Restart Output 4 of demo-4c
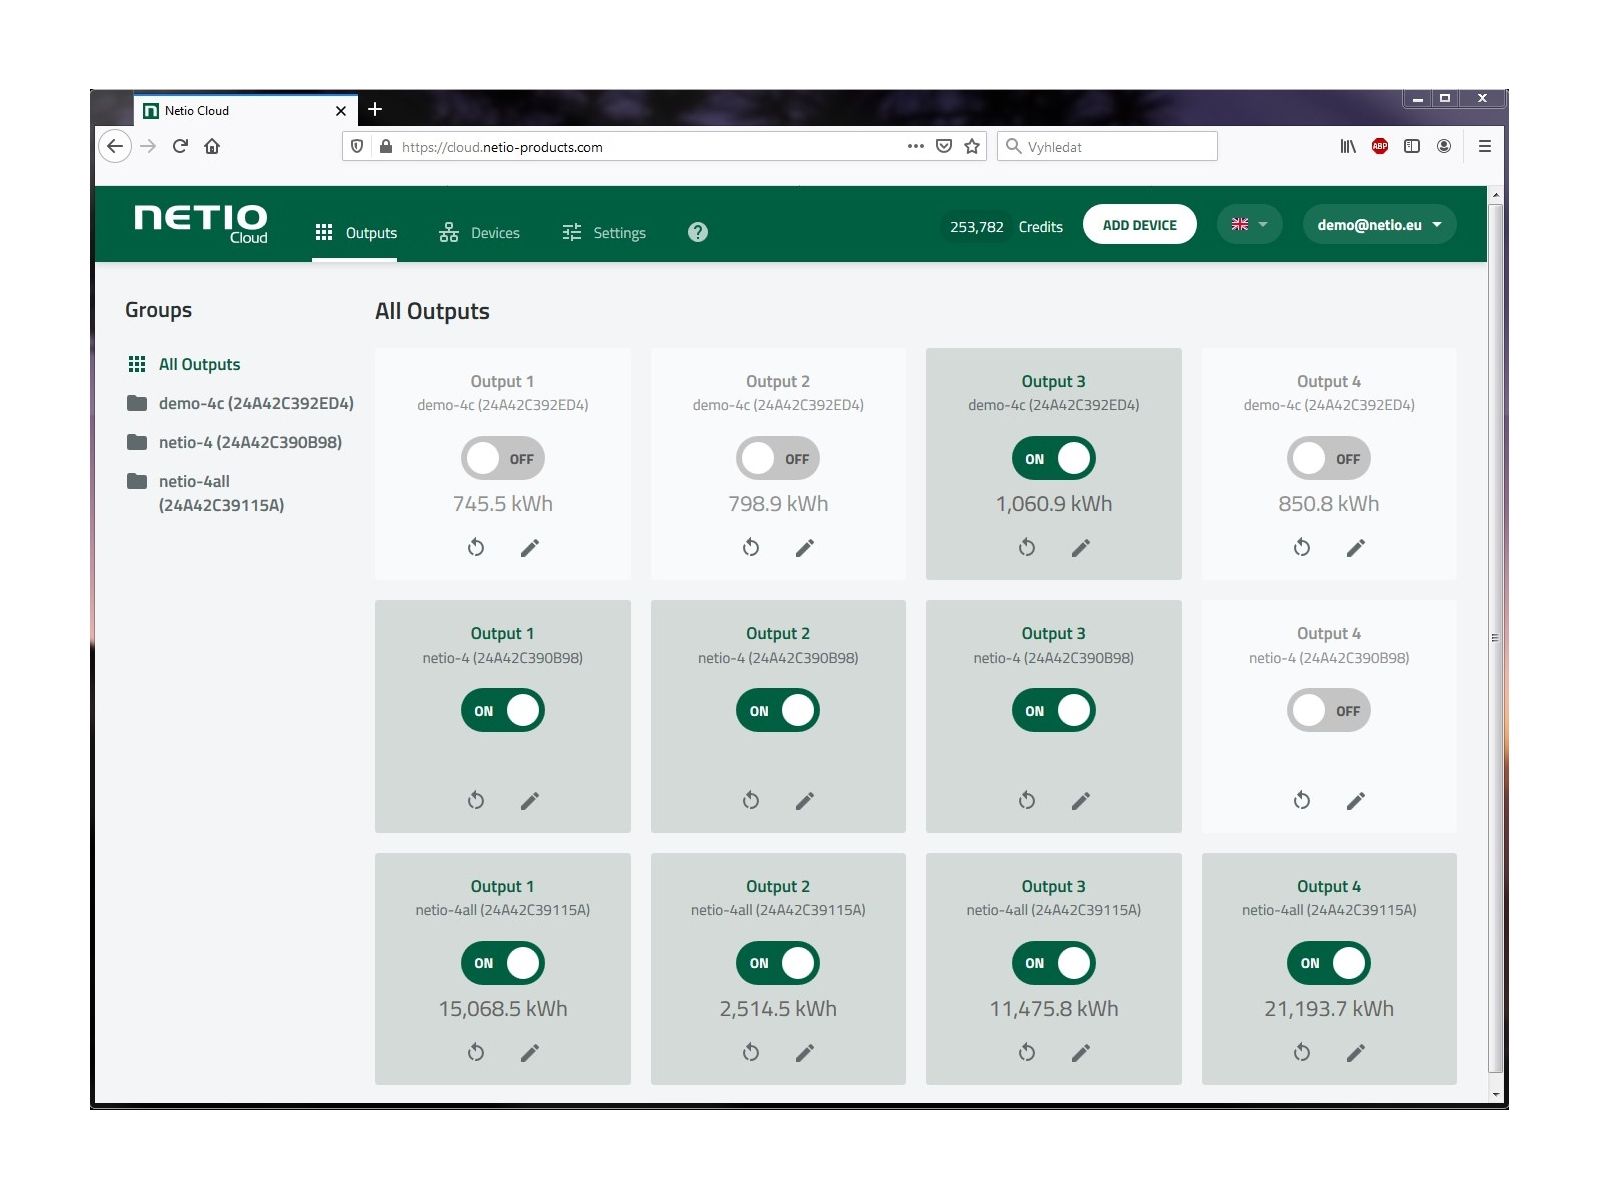The width and height of the screenshot is (1600, 1200). (1302, 547)
